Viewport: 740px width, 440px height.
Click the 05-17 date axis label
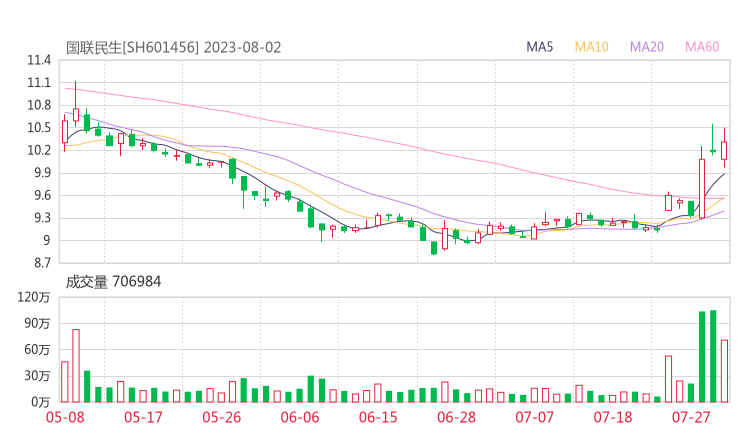[143, 417]
